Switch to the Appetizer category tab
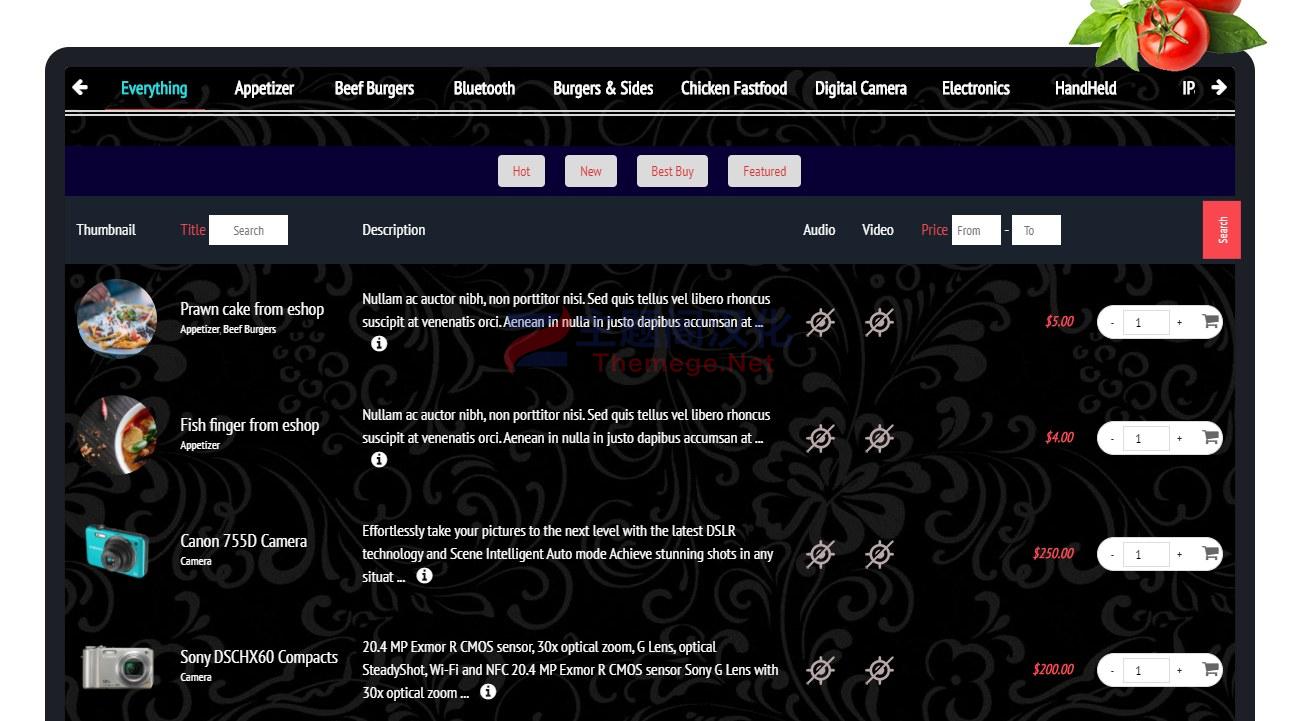 [x=264, y=88]
